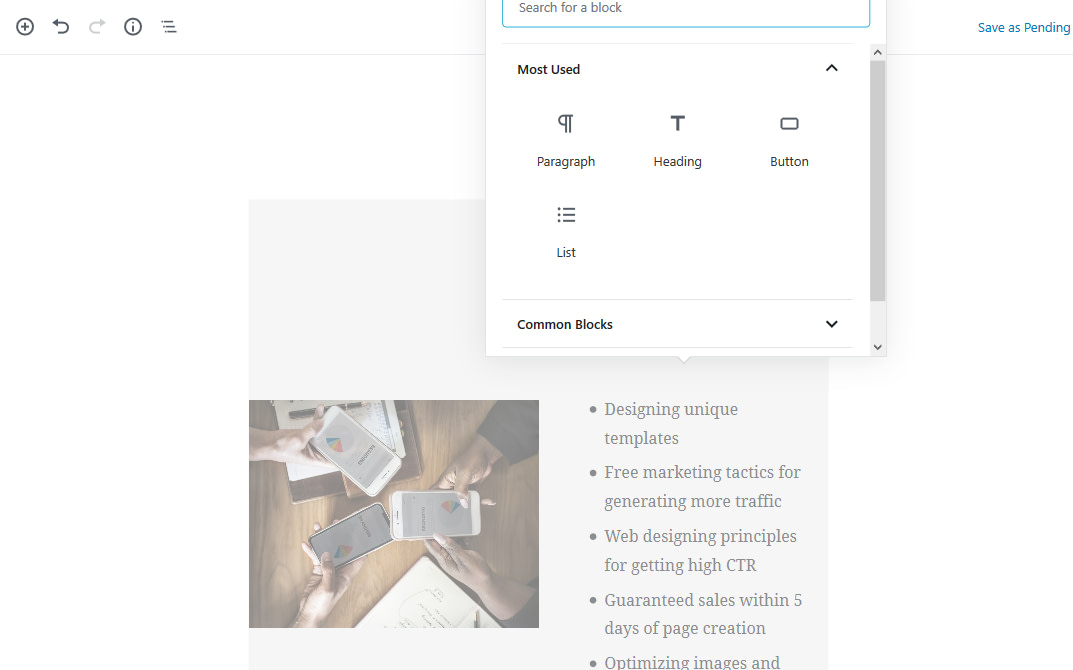
Task: Select the image of hands holding phones
Action: click(394, 514)
